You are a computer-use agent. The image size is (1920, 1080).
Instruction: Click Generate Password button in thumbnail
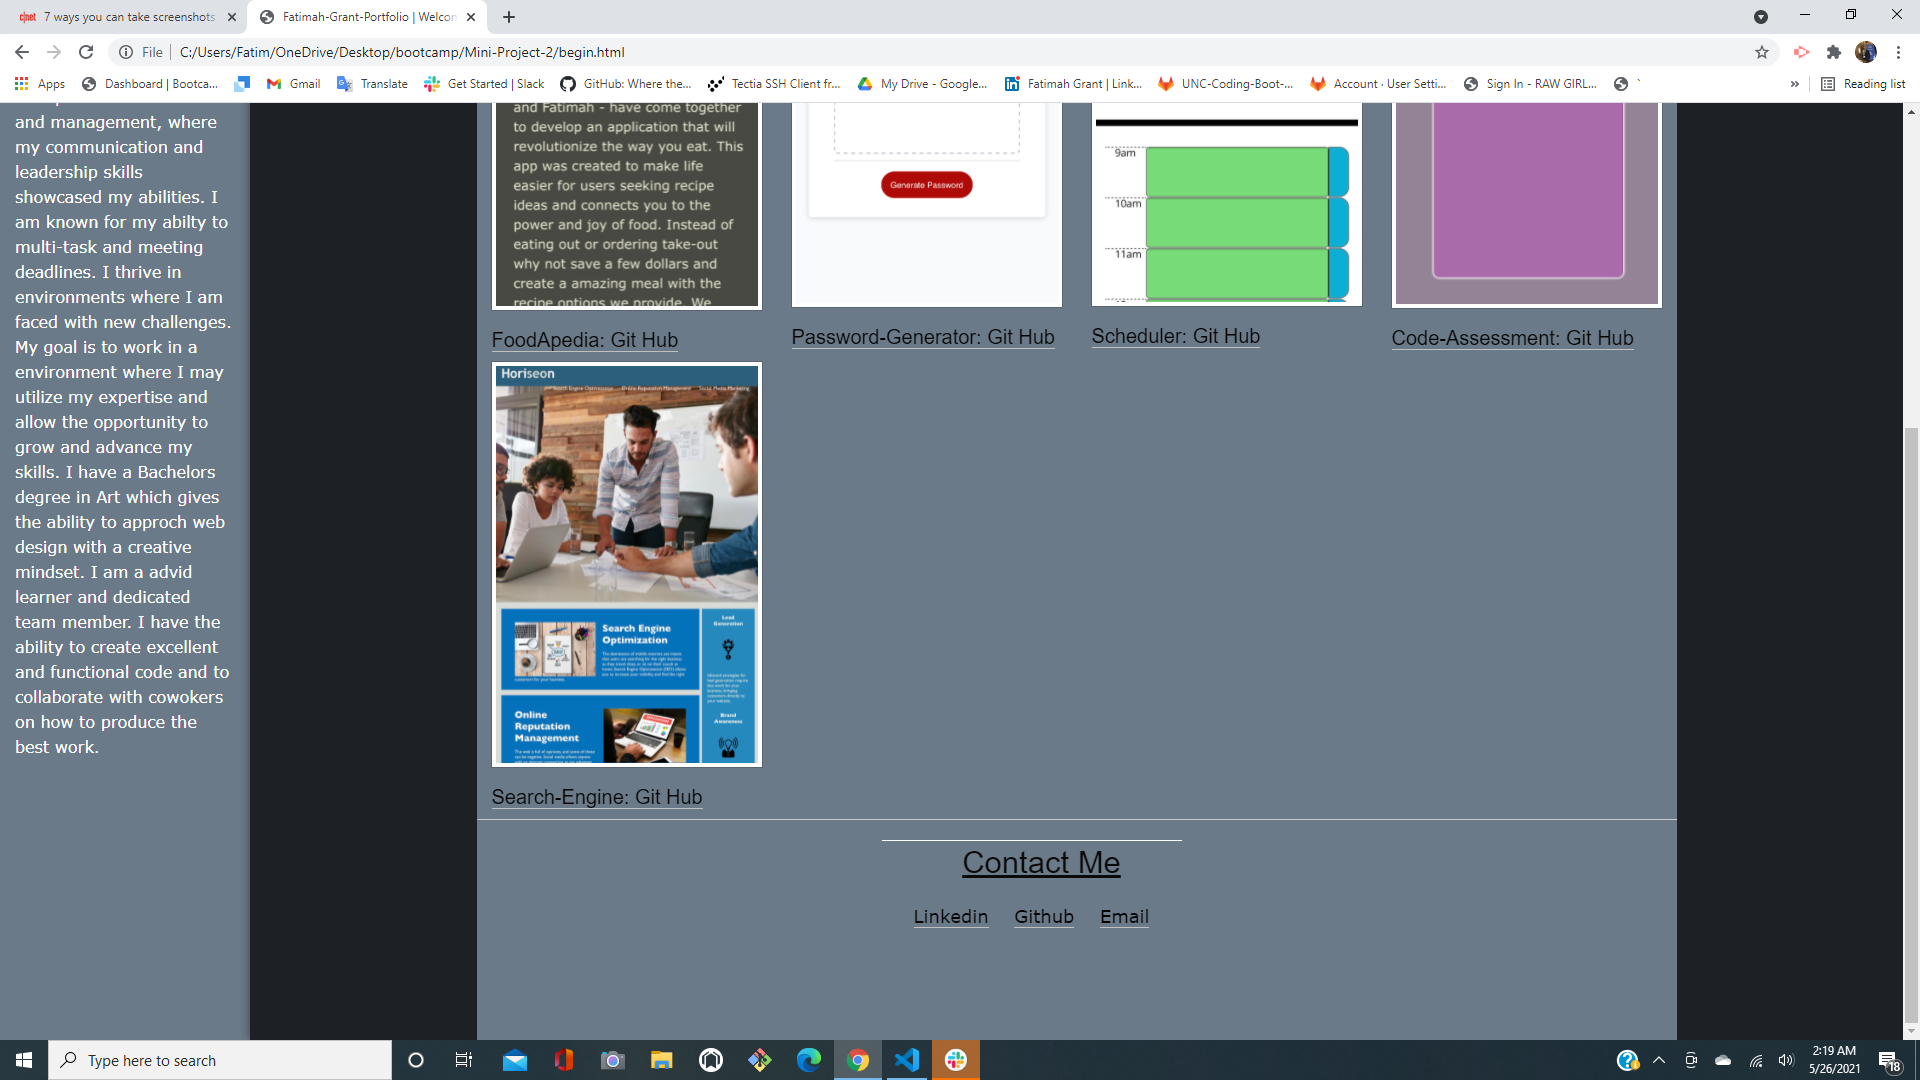(x=927, y=185)
